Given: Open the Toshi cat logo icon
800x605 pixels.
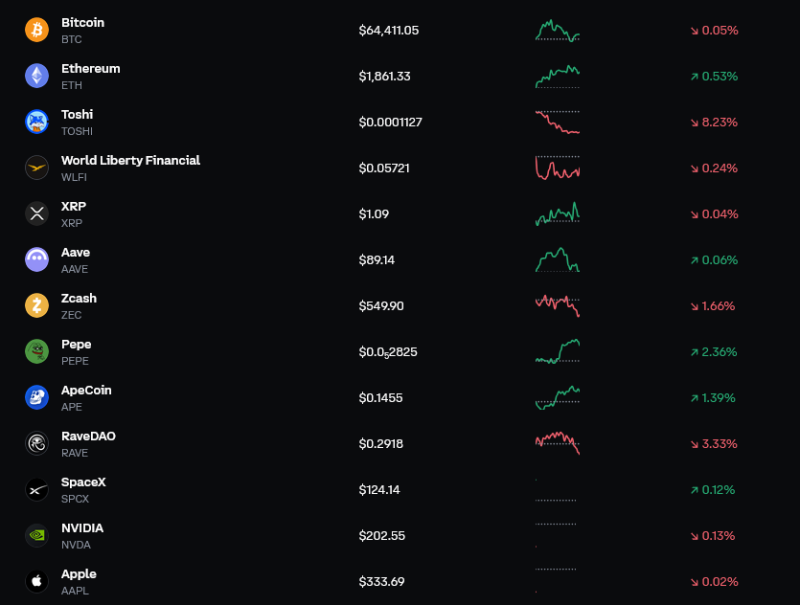Looking at the screenshot, I should [37, 121].
